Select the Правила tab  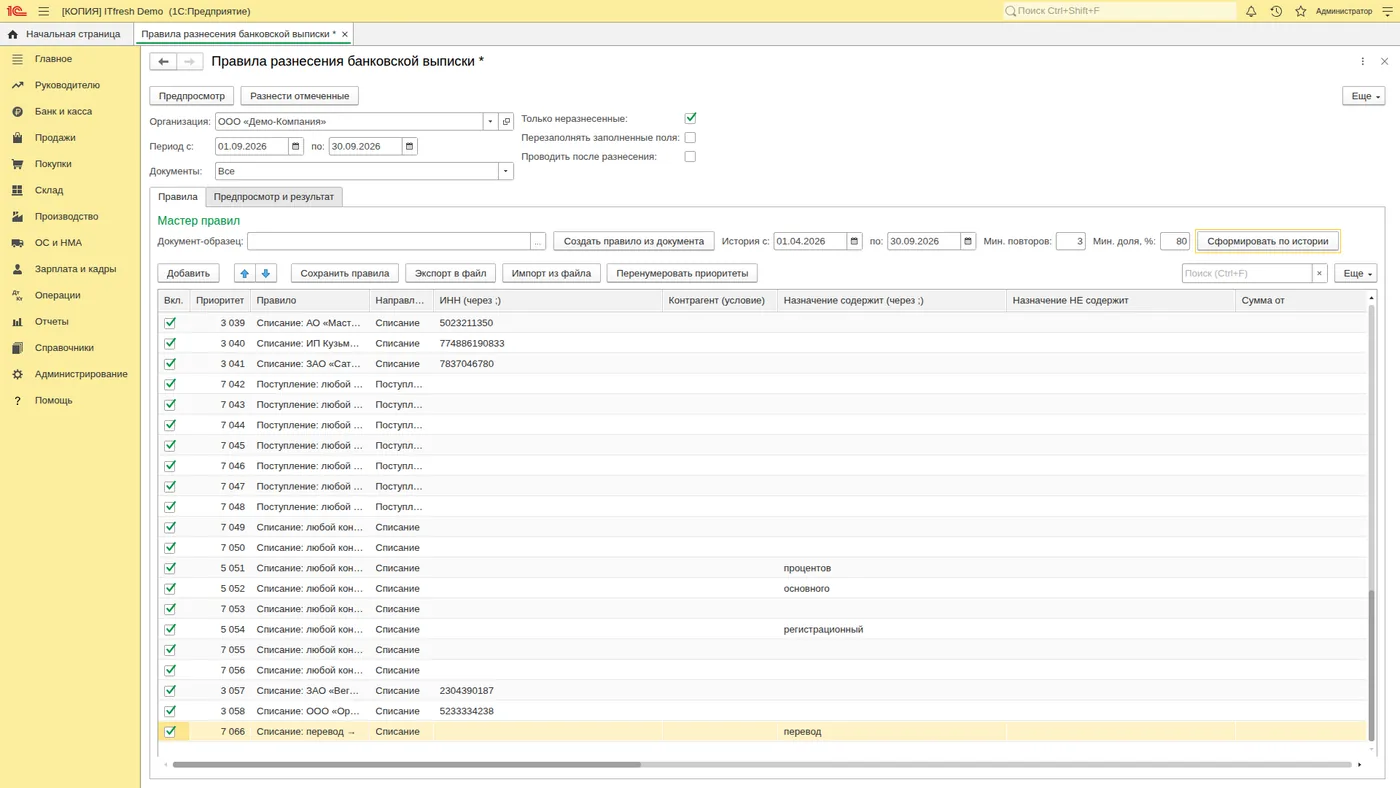(178, 197)
